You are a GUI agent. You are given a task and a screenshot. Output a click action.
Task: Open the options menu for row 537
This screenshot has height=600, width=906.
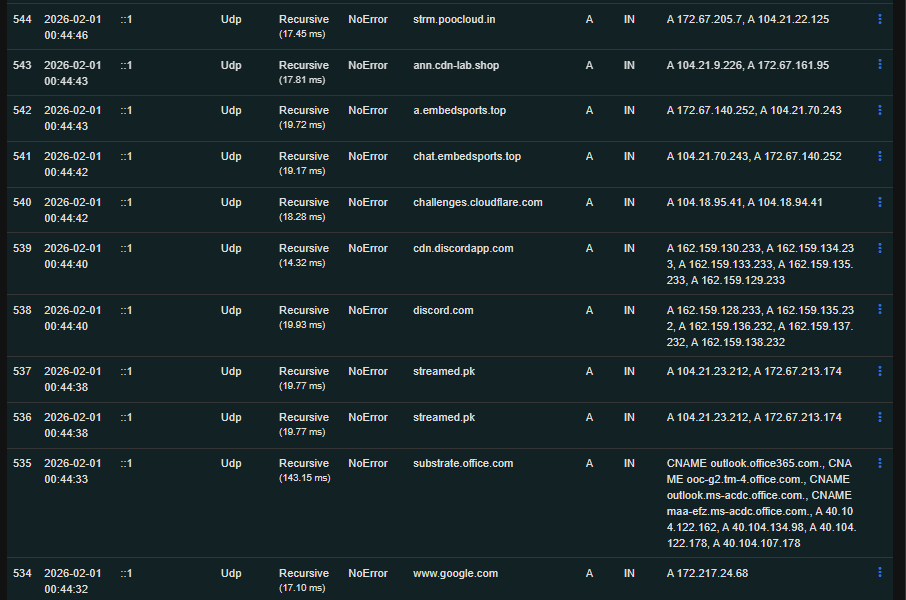click(x=879, y=371)
